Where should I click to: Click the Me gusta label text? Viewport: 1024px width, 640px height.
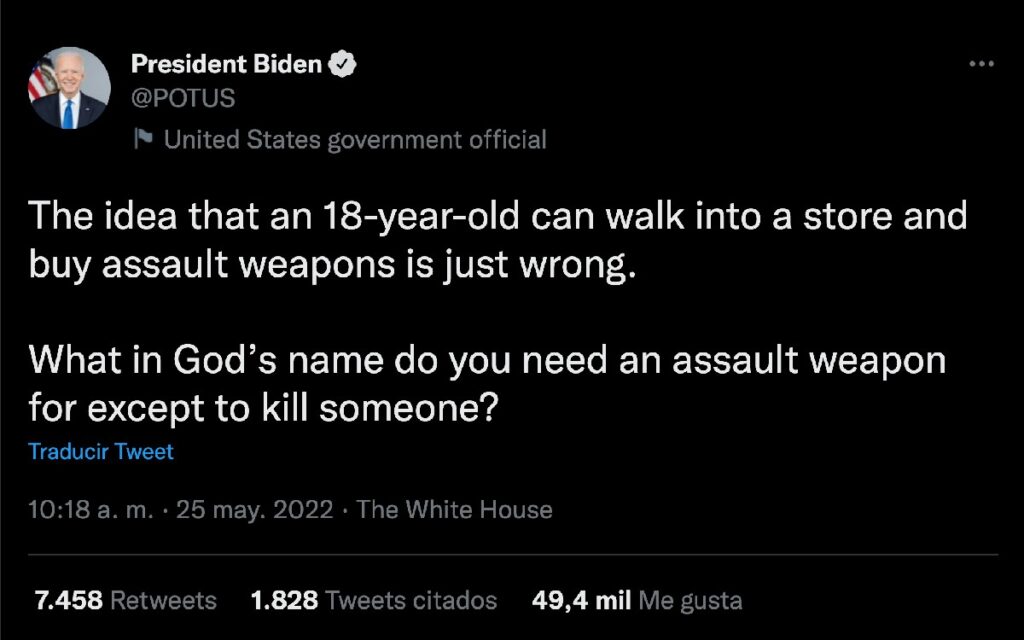[x=691, y=600]
